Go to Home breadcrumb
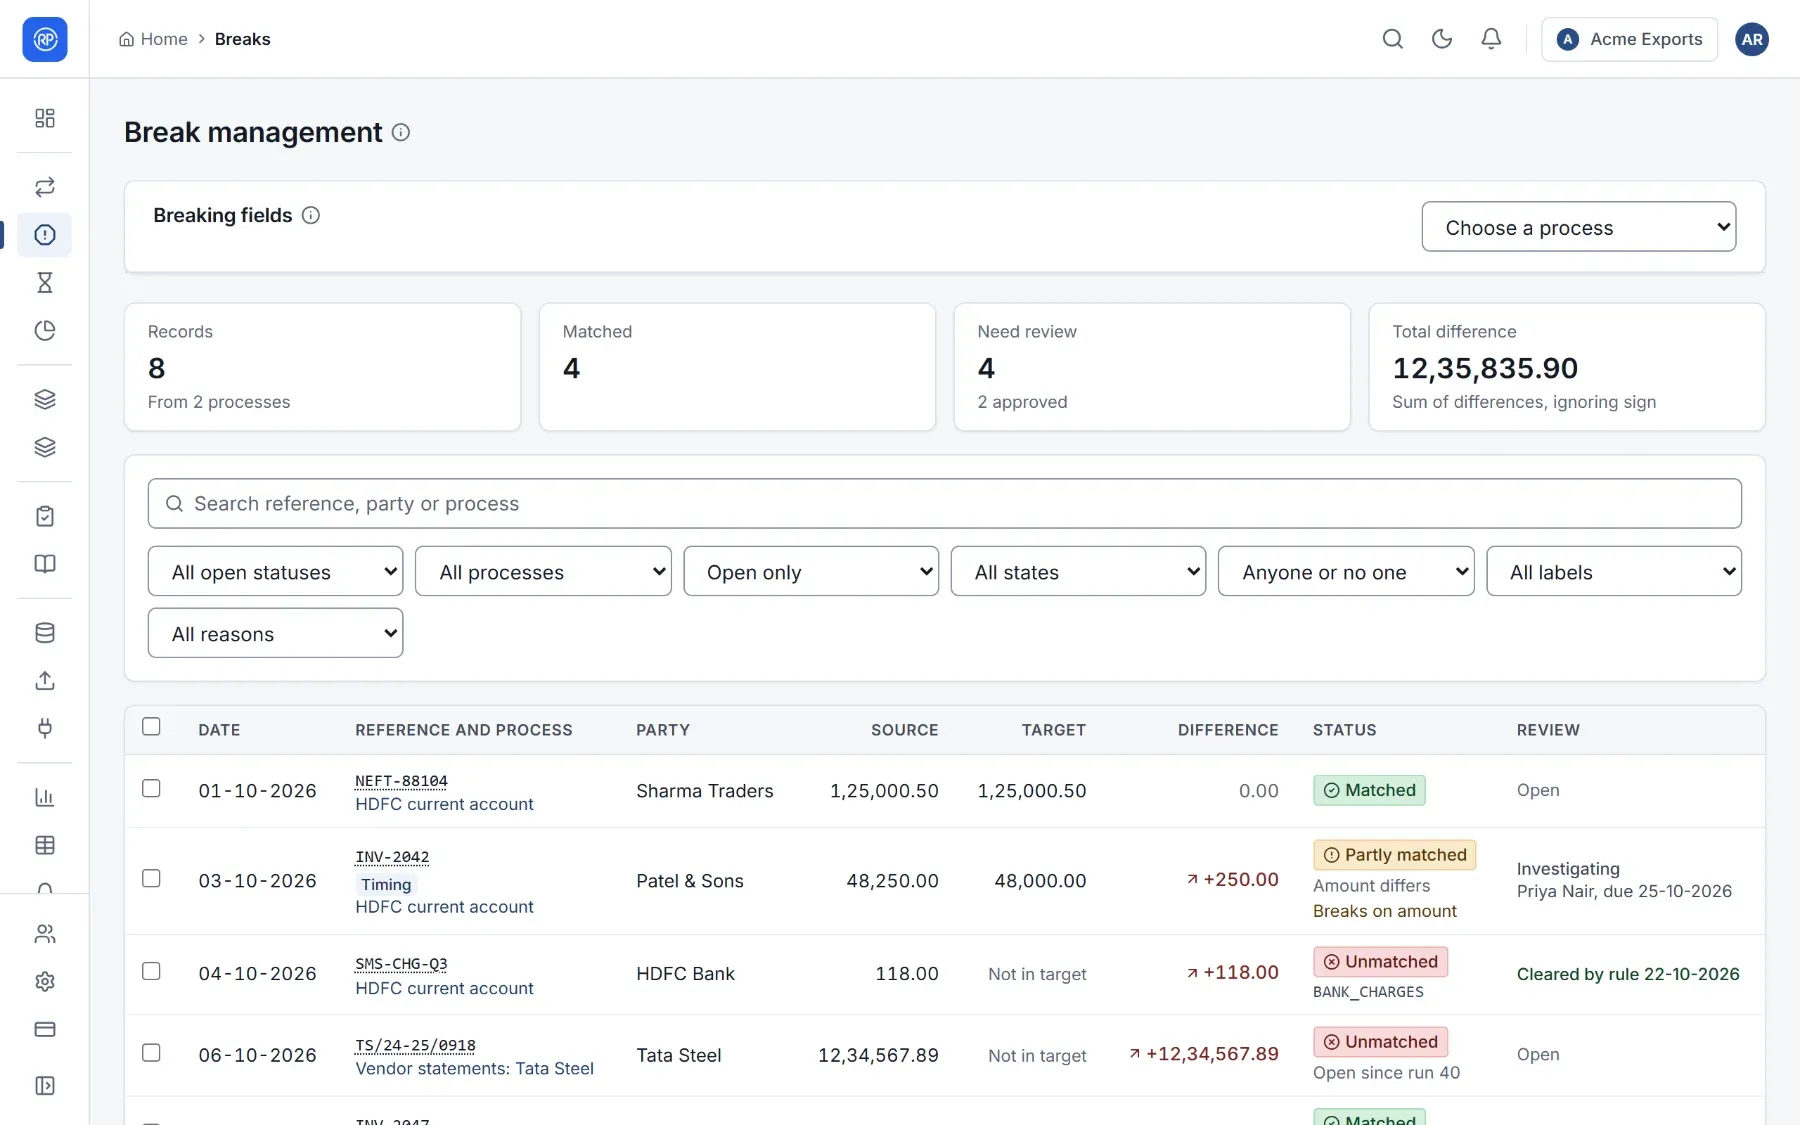This screenshot has width=1800, height=1125. click(x=153, y=39)
